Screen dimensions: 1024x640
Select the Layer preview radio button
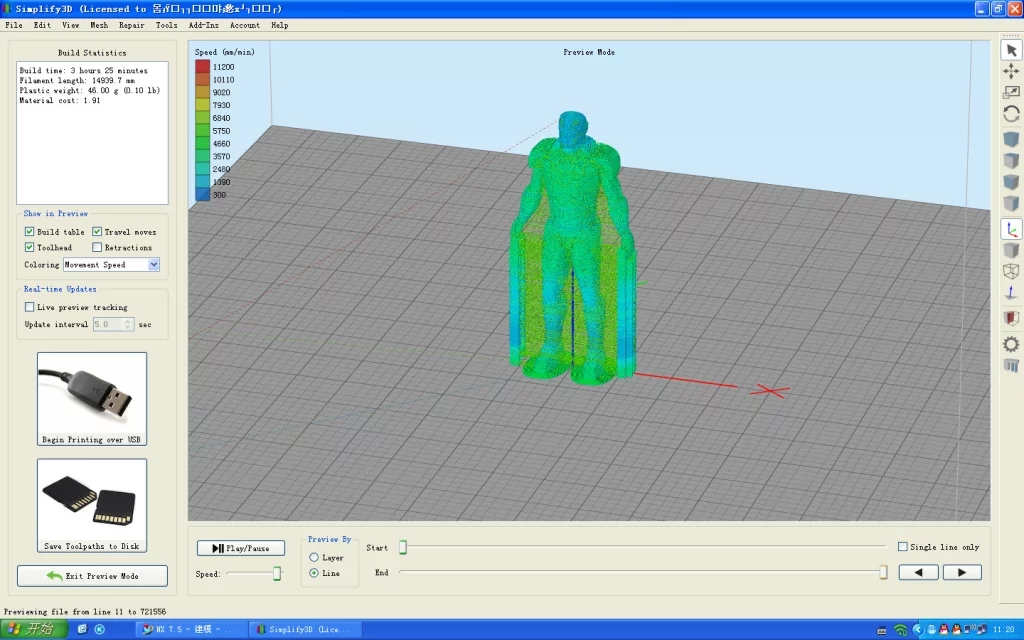(x=314, y=557)
